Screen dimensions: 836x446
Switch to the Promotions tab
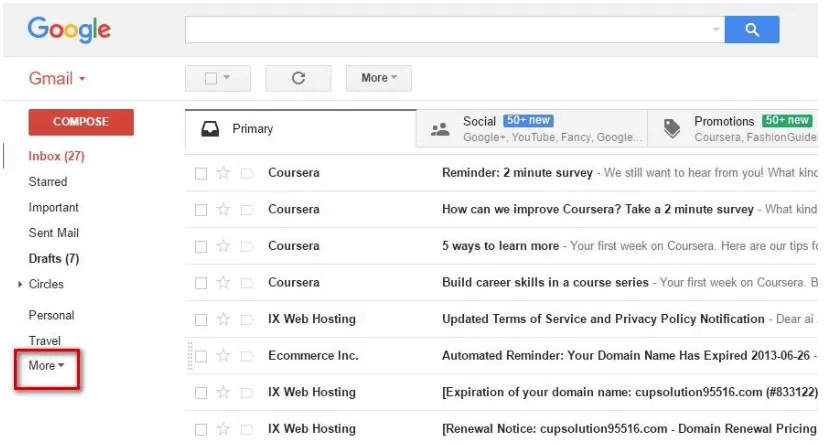[733, 129]
